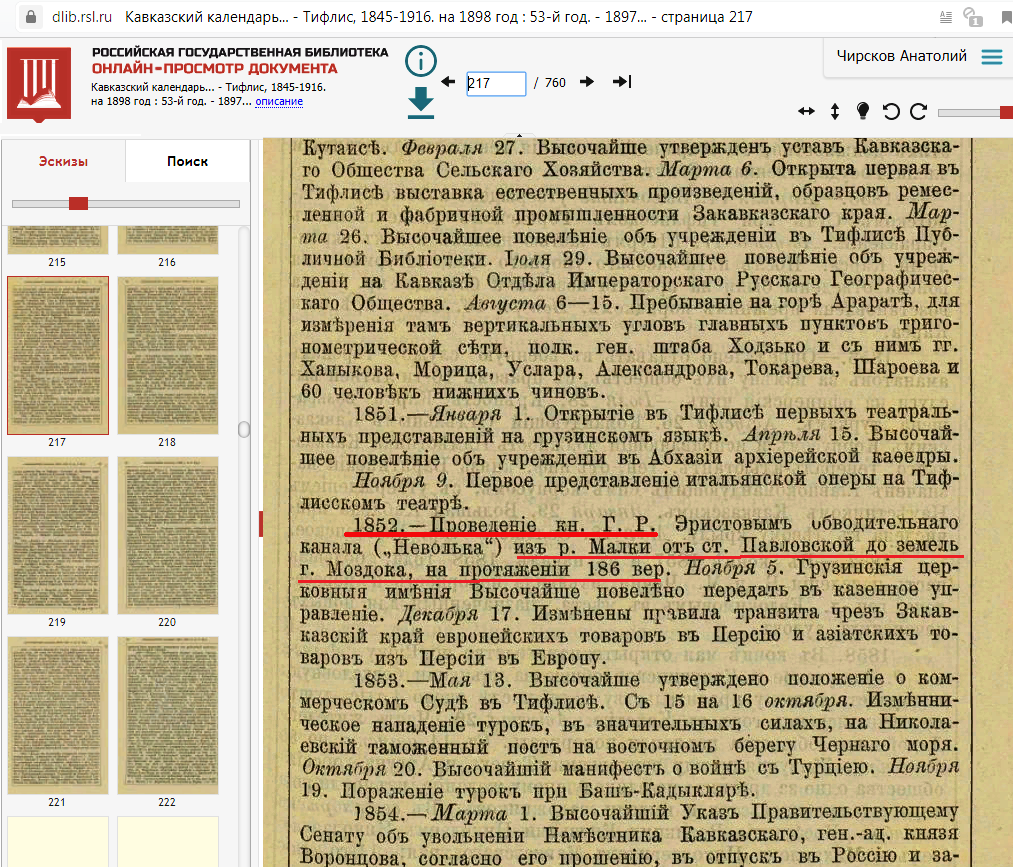Go to the previous page
This screenshot has width=1013, height=867.
point(448,82)
